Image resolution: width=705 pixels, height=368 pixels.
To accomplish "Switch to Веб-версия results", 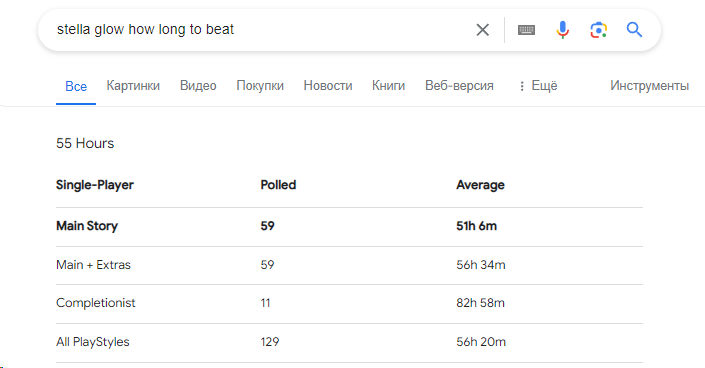I will point(459,85).
